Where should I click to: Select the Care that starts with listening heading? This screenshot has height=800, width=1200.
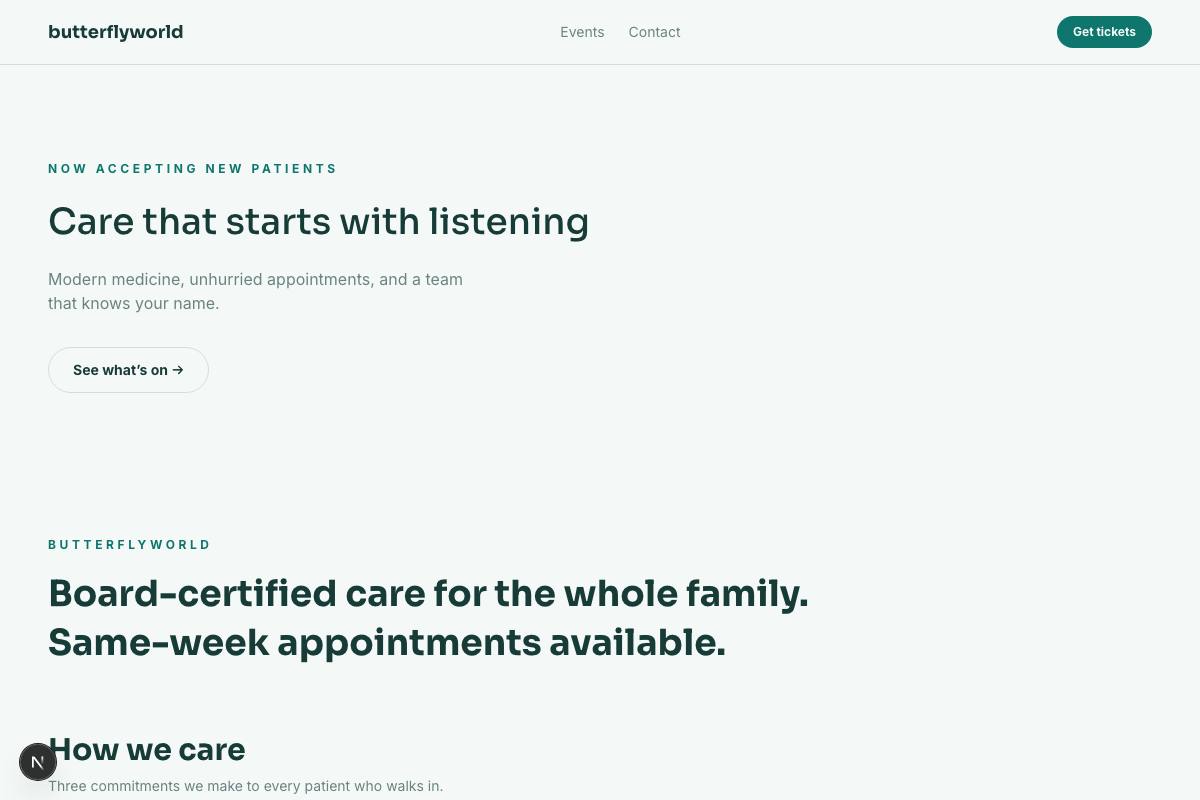click(318, 221)
